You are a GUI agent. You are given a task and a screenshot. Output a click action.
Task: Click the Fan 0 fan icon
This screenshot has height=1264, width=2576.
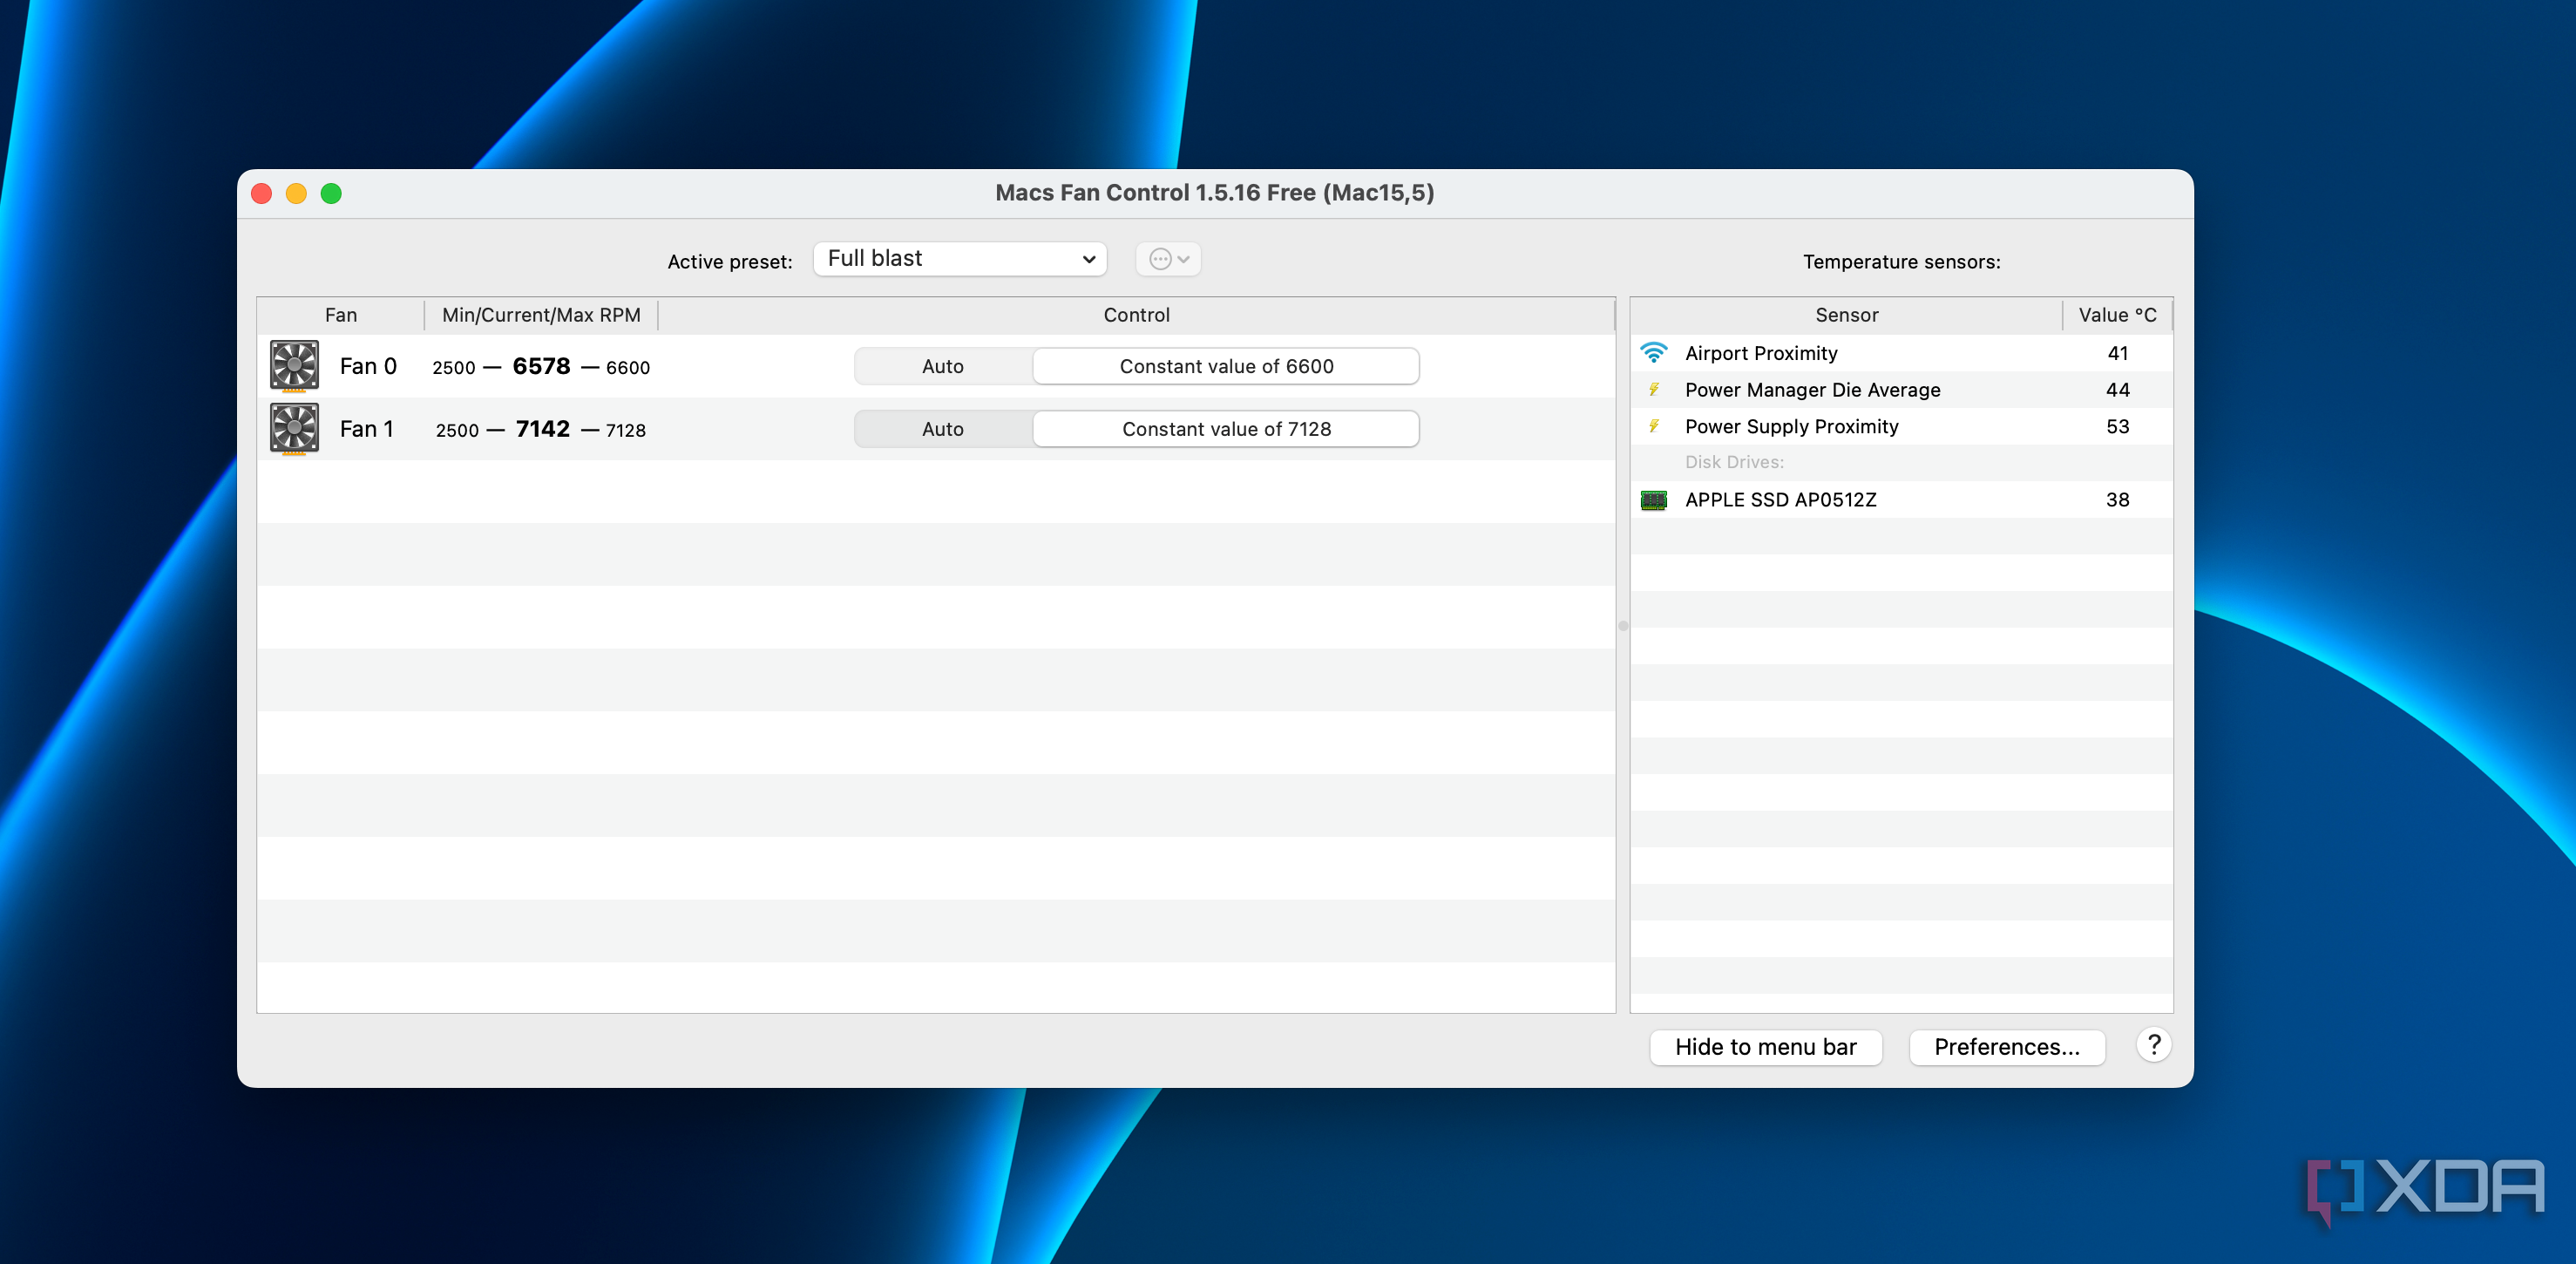[x=294, y=366]
